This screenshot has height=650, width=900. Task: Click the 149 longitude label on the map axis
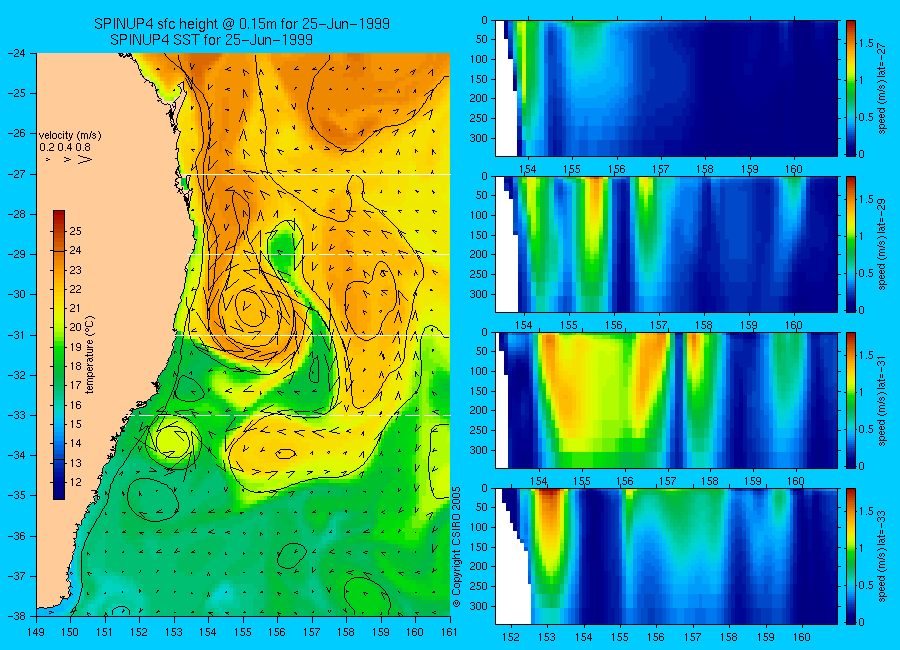[36, 632]
